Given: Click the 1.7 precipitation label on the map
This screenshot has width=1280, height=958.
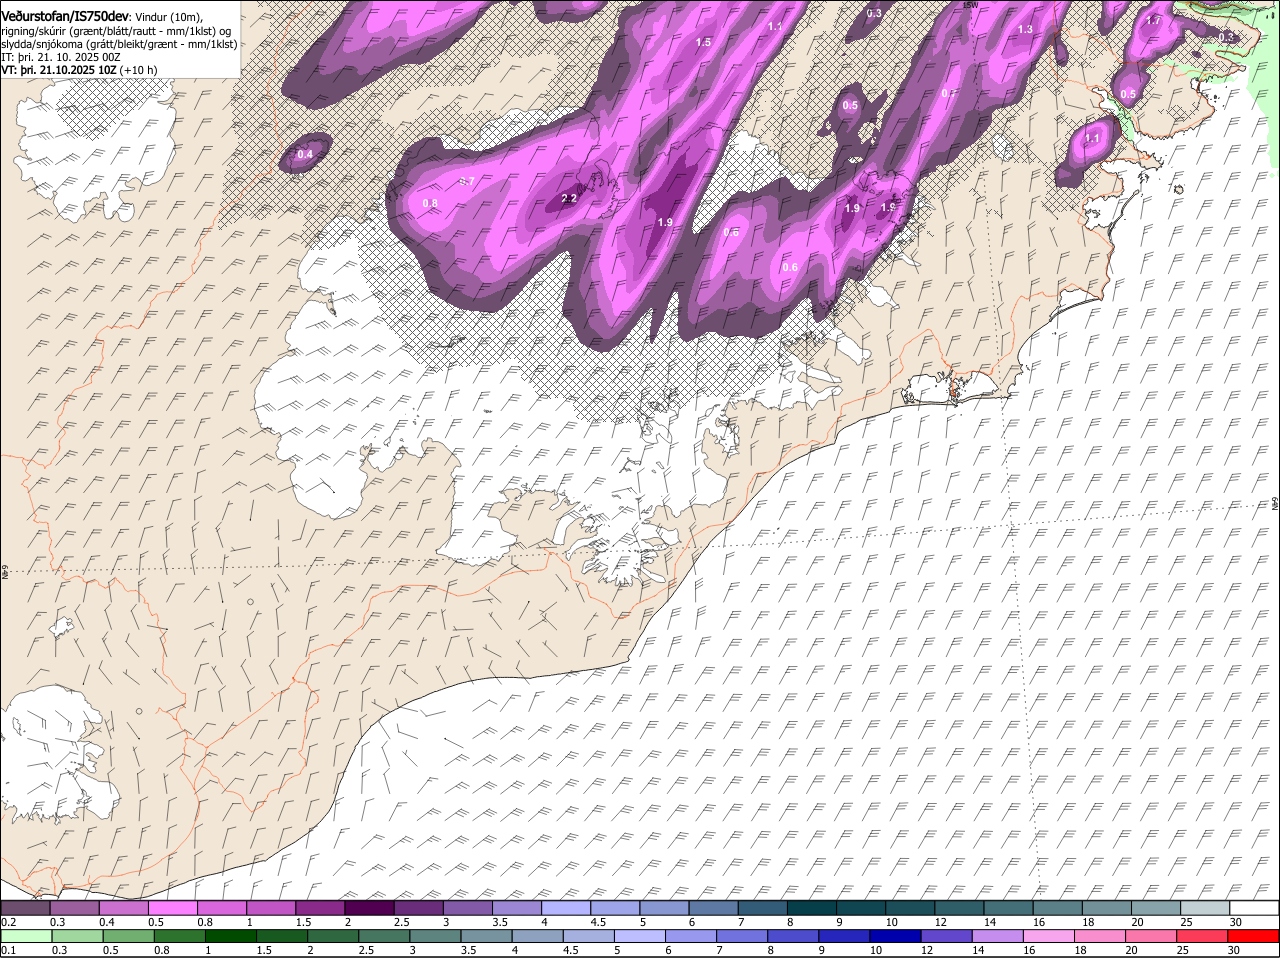Looking at the screenshot, I should (1153, 20).
